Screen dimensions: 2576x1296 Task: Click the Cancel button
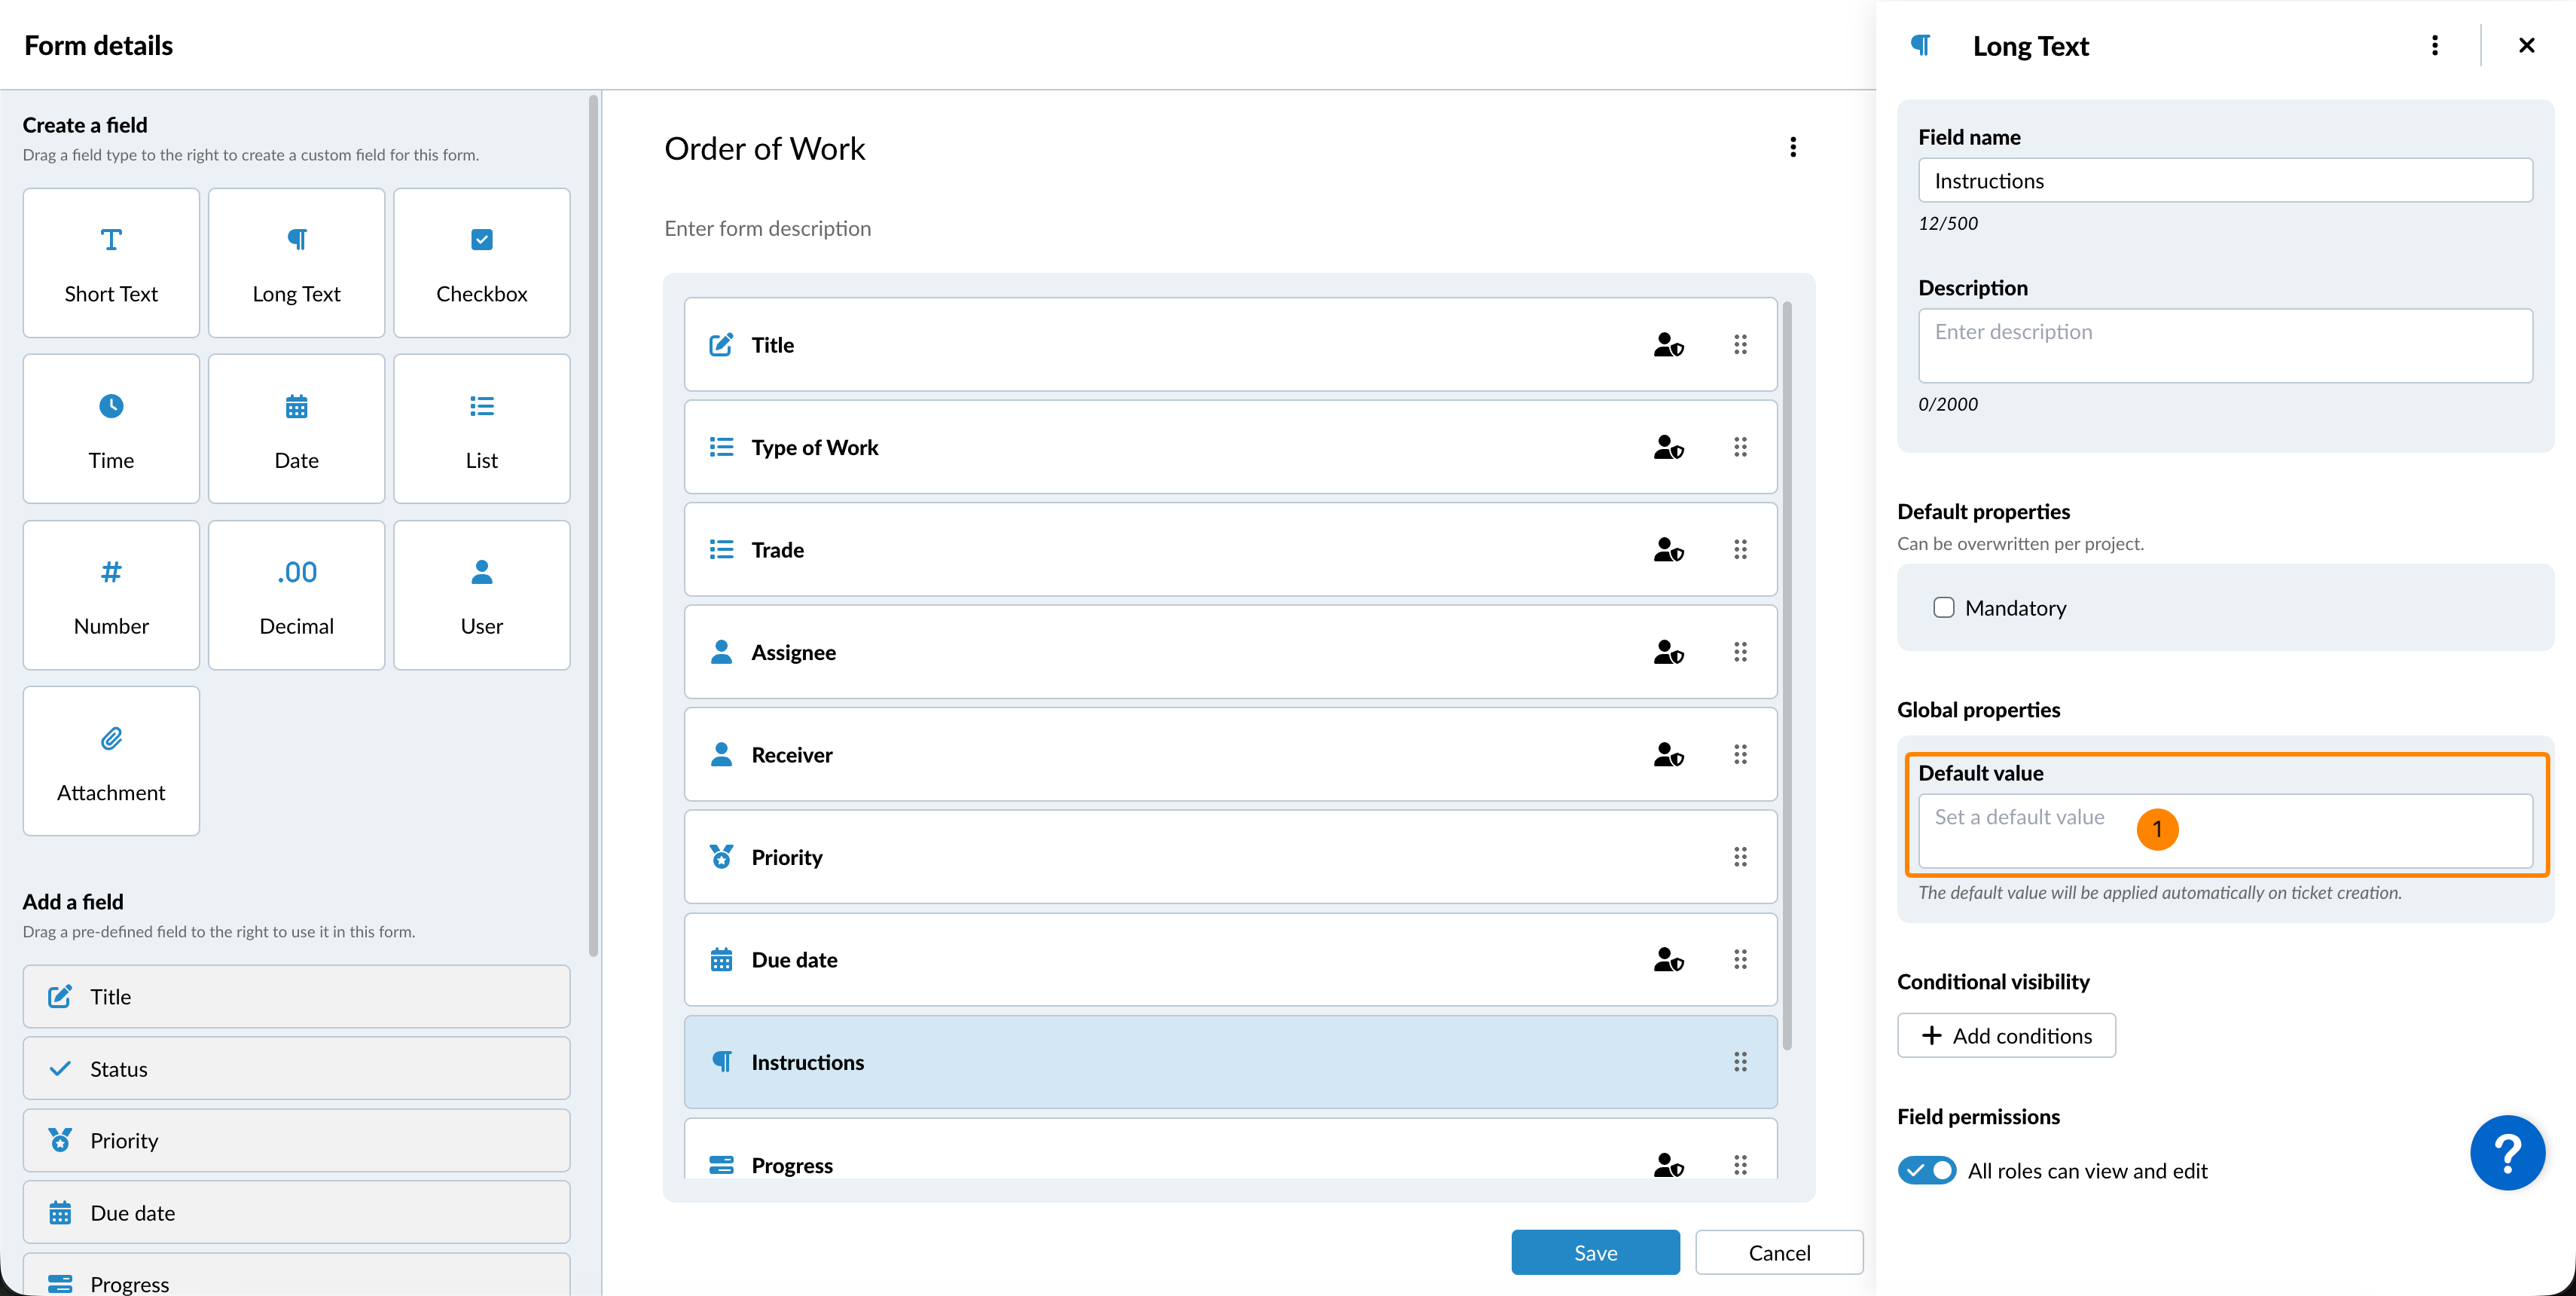coord(1778,1252)
